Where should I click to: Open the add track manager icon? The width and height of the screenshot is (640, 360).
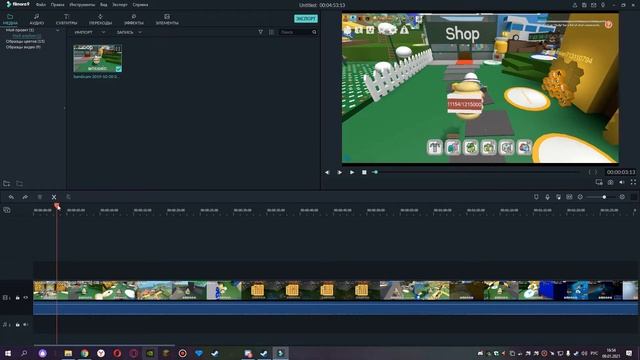coord(7,210)
